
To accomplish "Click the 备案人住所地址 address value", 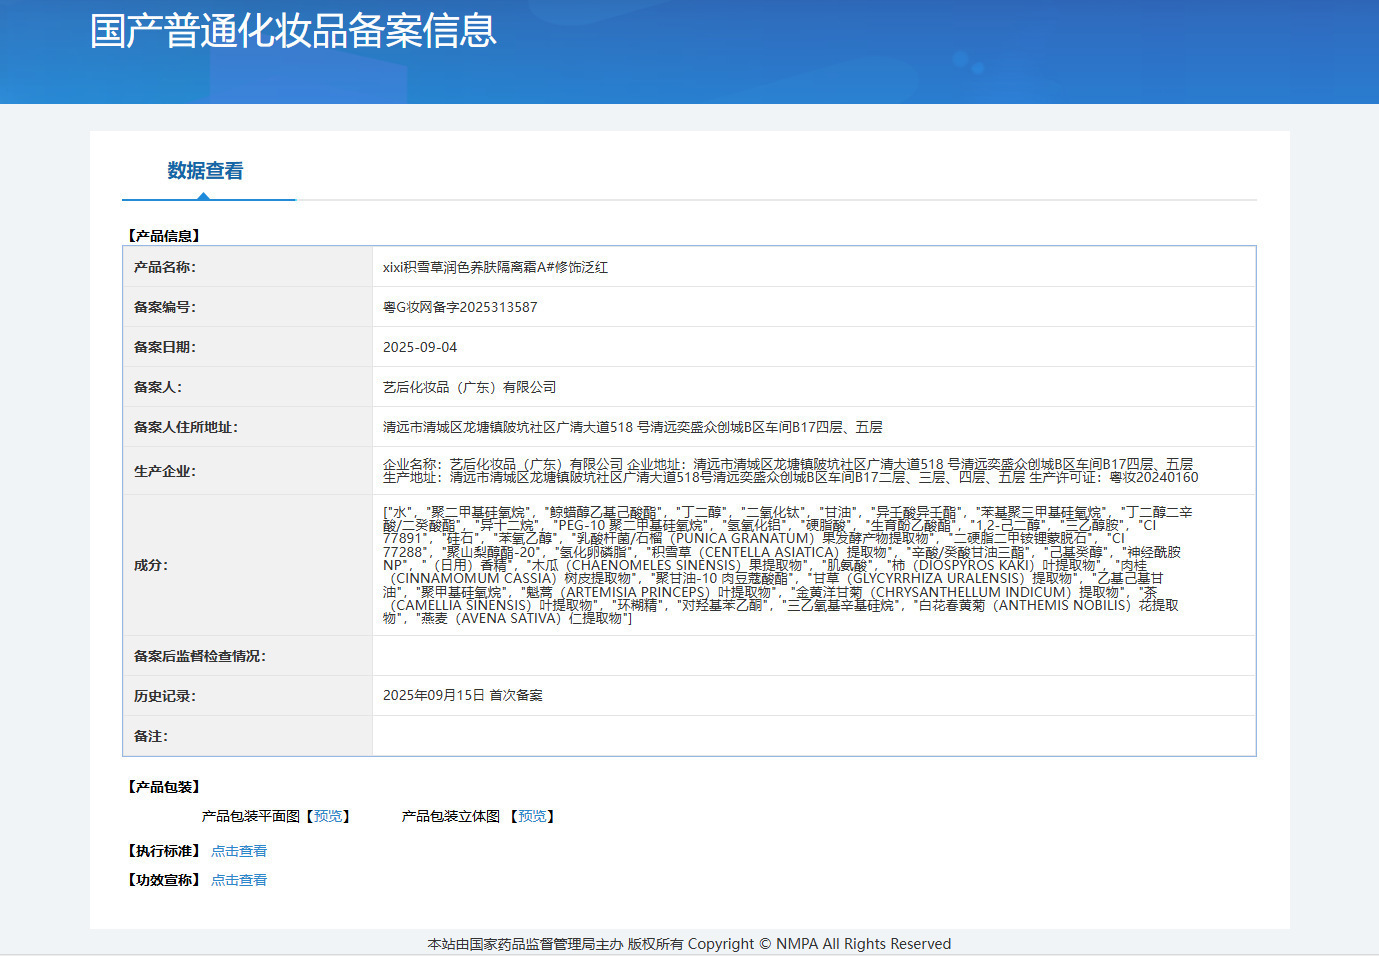I will (633, 427).
